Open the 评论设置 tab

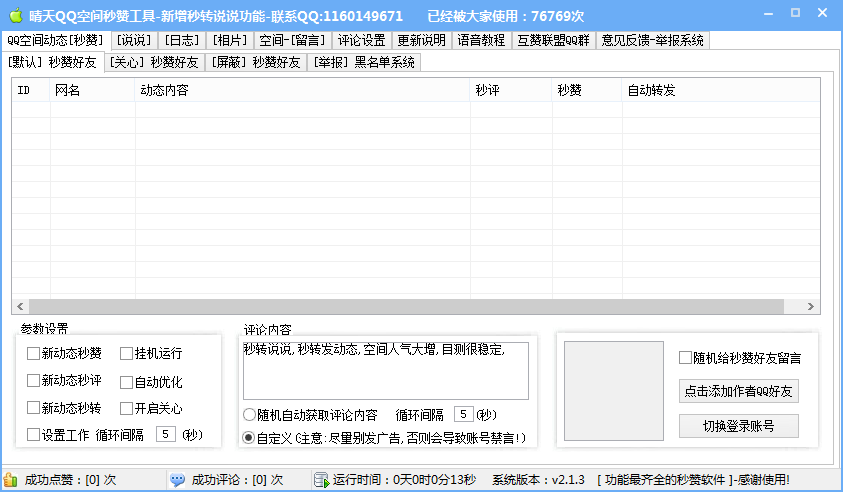361,40
